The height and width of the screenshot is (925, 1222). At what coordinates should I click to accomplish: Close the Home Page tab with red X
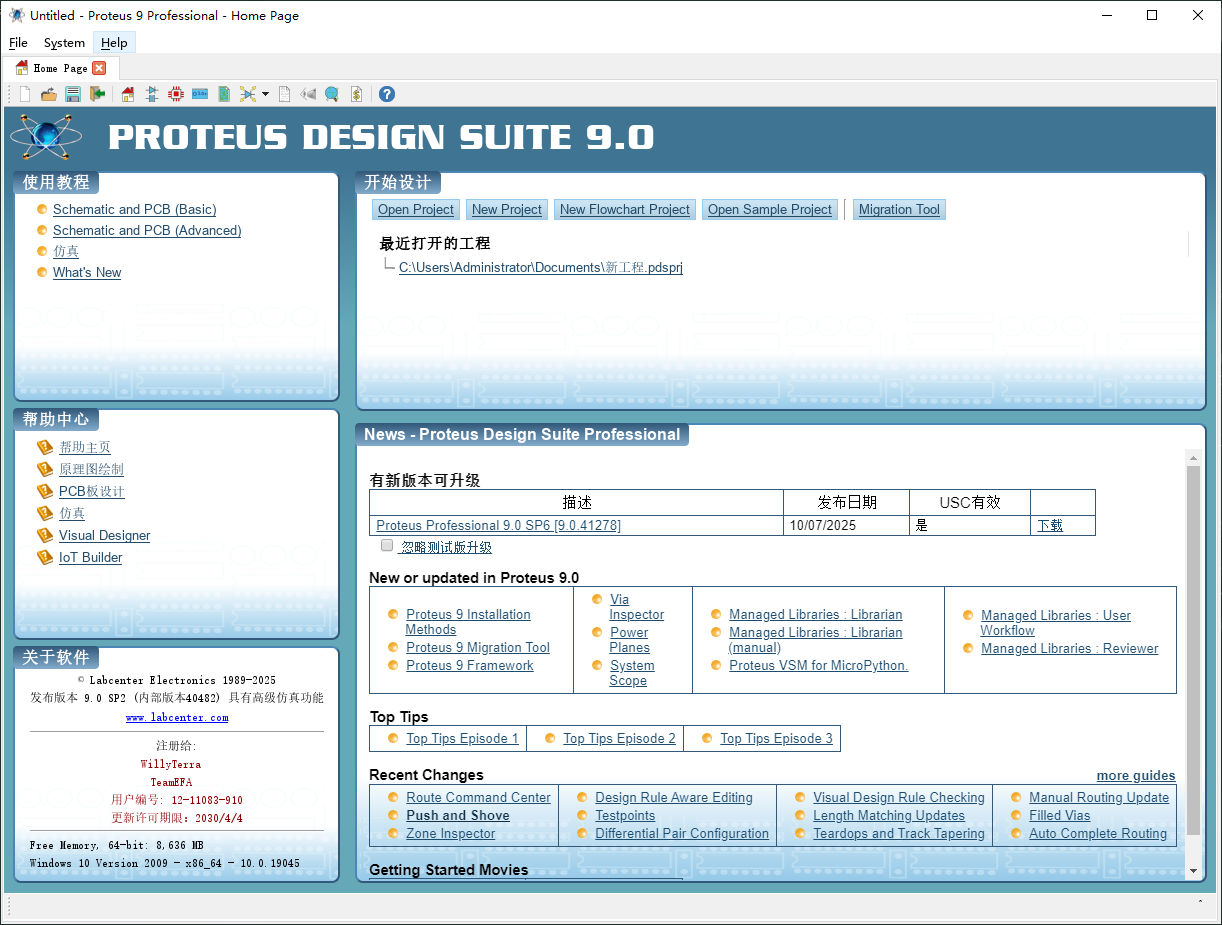coord(99,68)
